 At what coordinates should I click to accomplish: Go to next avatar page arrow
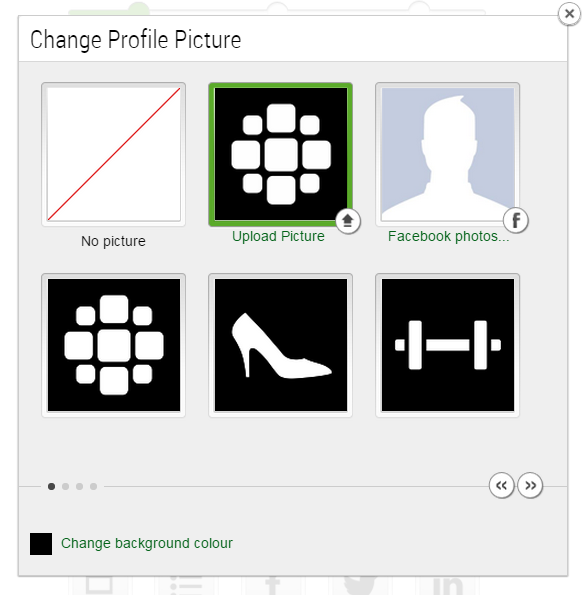coord(530,485)
